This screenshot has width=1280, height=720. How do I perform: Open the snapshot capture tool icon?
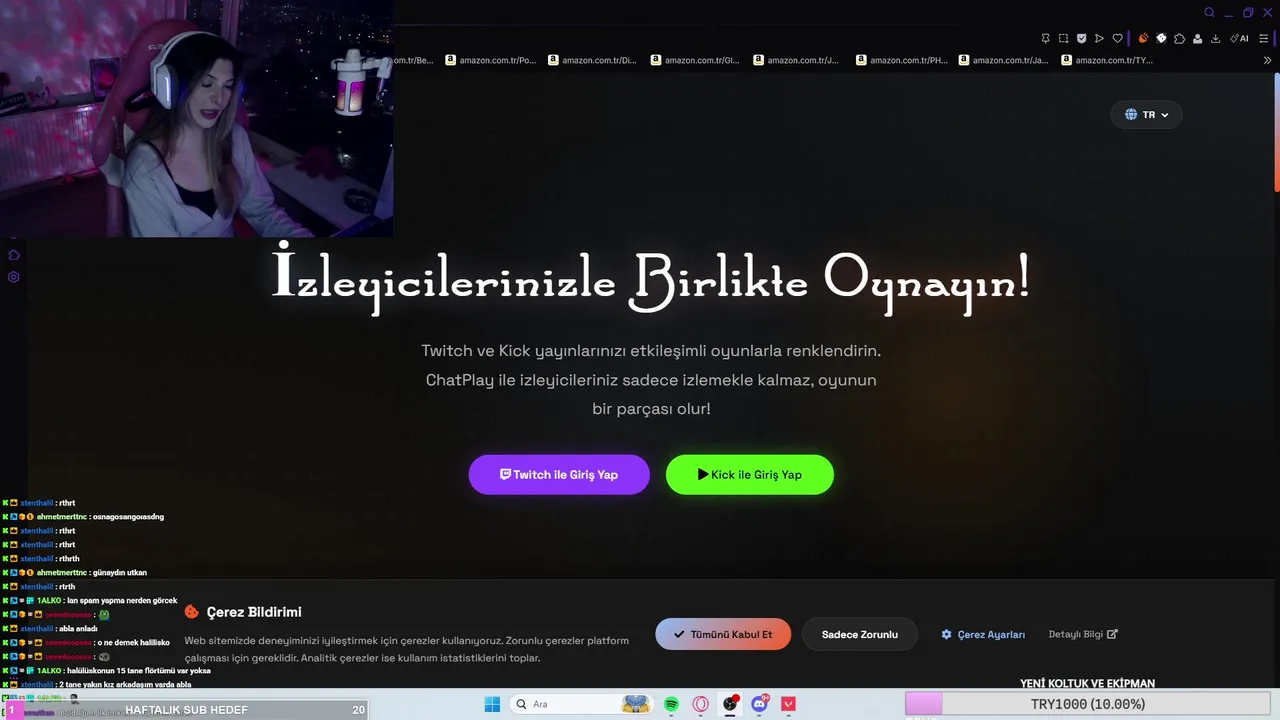[1063, 39]
